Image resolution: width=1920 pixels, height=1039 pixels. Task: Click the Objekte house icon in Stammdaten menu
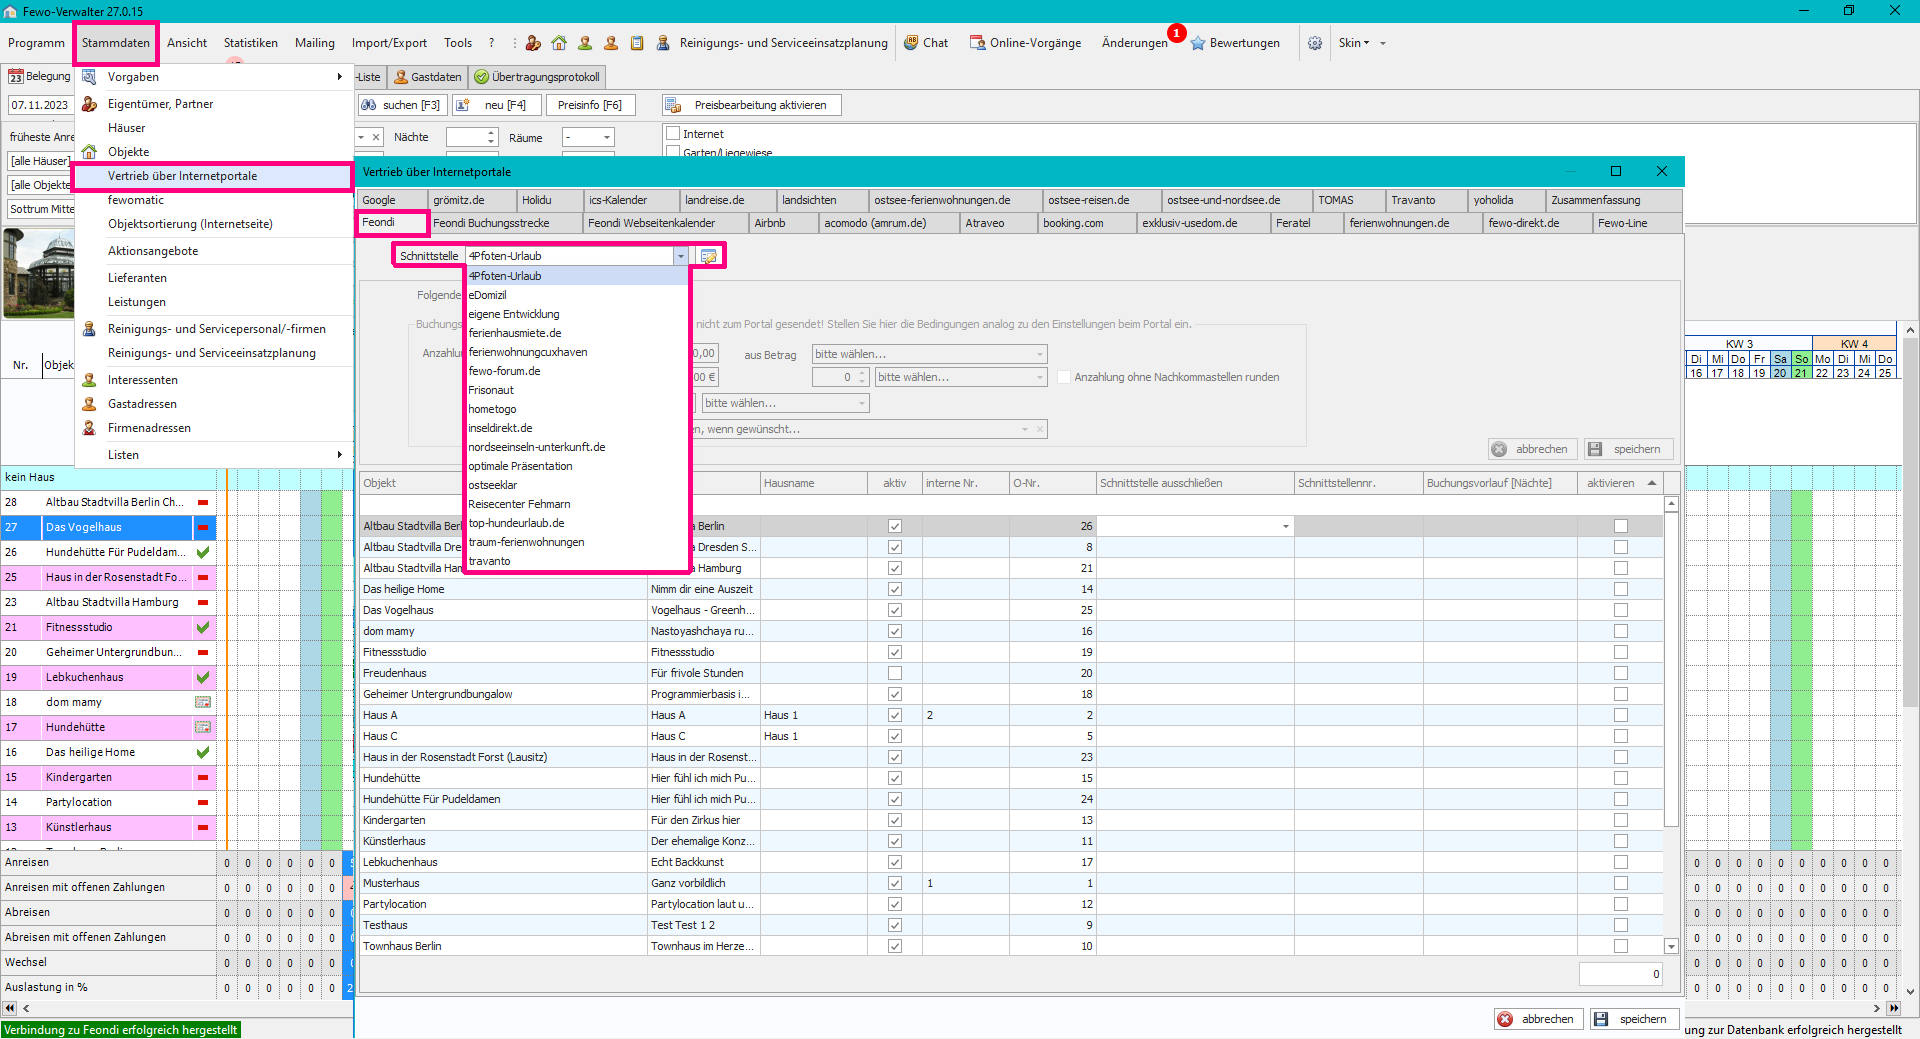point(89,152)
